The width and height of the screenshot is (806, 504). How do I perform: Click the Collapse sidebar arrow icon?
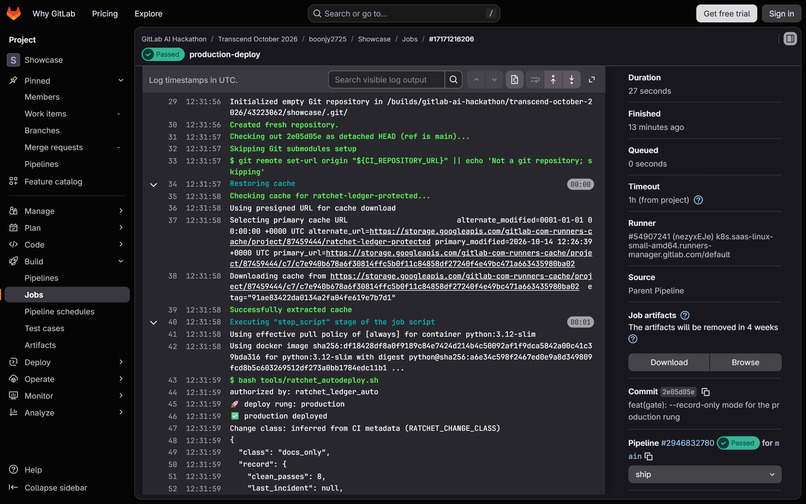(x=13, y=488)
